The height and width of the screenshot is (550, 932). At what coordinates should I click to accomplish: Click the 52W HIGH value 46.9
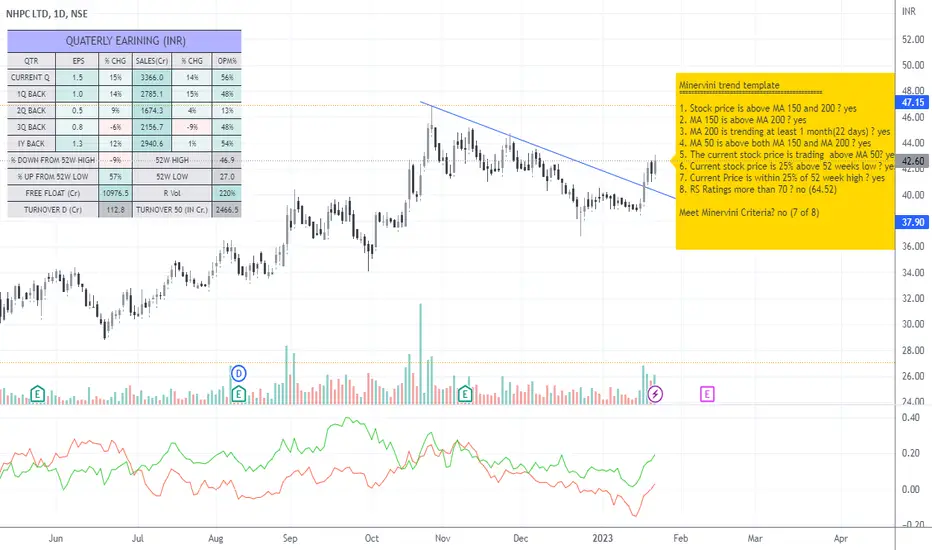pos(226,160)
